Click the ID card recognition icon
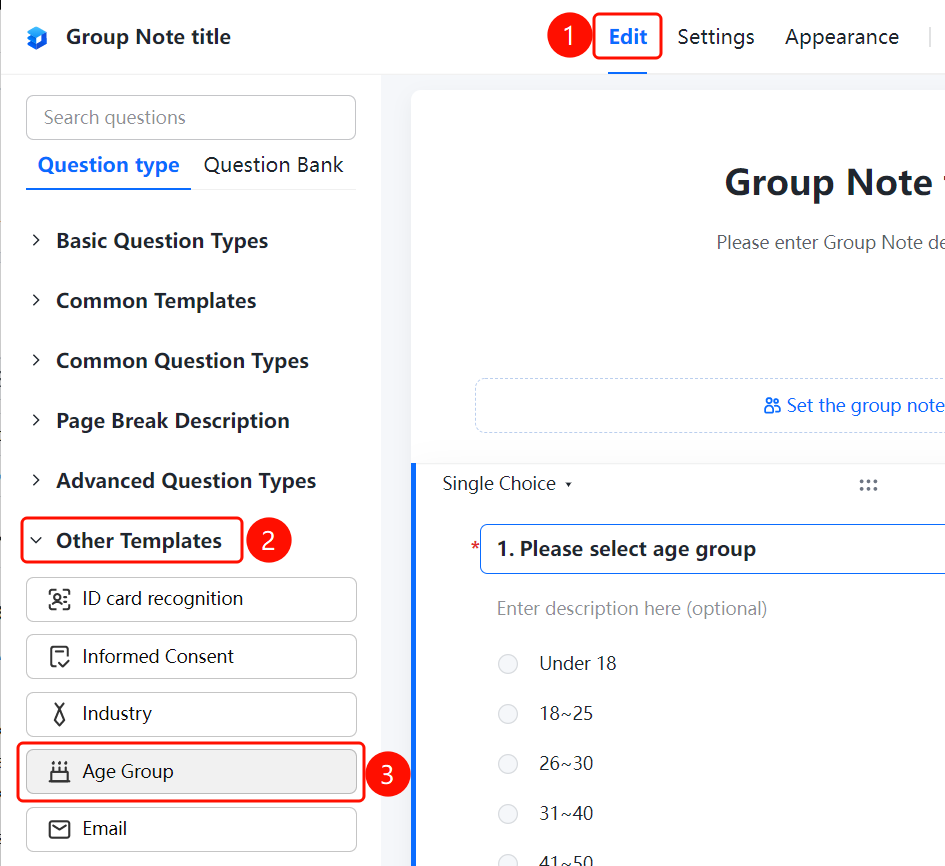Screen dimensions: 945x866 coord(59,599)
